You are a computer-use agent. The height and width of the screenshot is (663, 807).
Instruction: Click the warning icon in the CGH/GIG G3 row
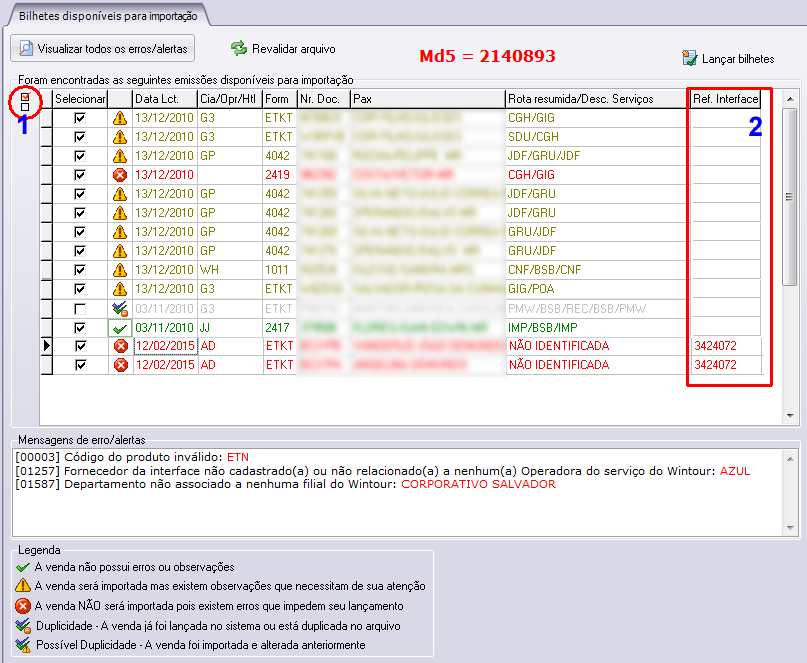coord(120,118)
